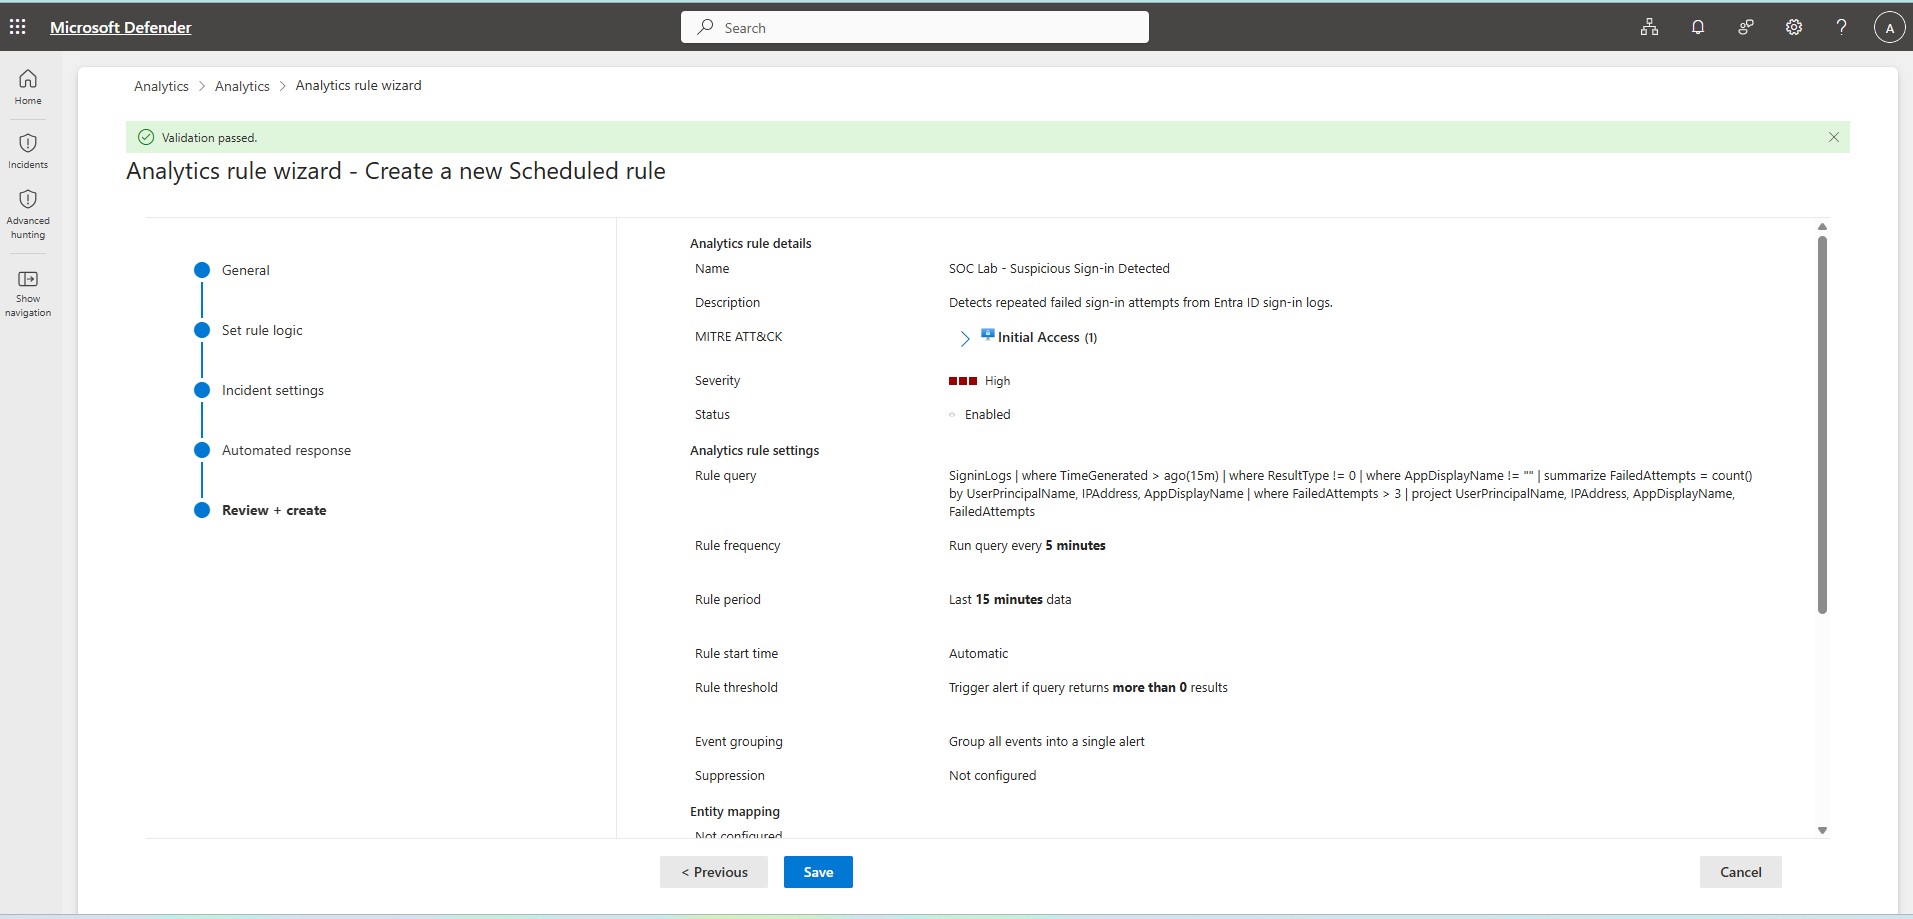This screenshot has height=919, width=1913.
Task: Click the Entity mapping heading
Action: 735,811
